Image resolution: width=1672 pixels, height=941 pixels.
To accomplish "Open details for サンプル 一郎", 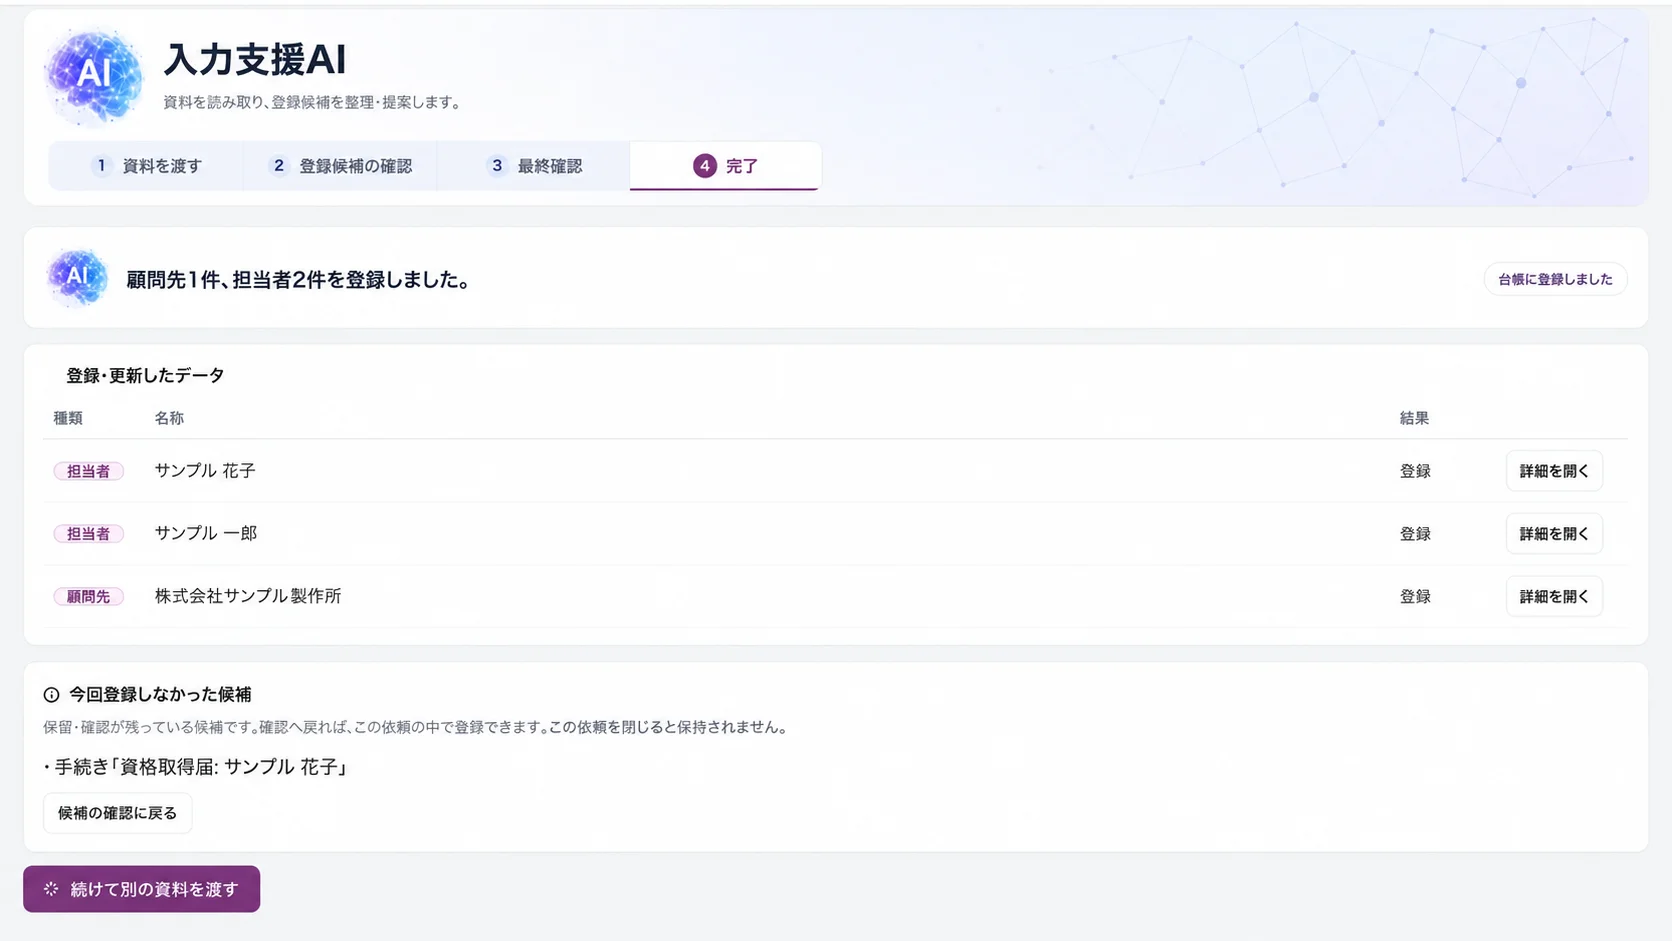I will pyautogui.click(x=1554, y=534).
